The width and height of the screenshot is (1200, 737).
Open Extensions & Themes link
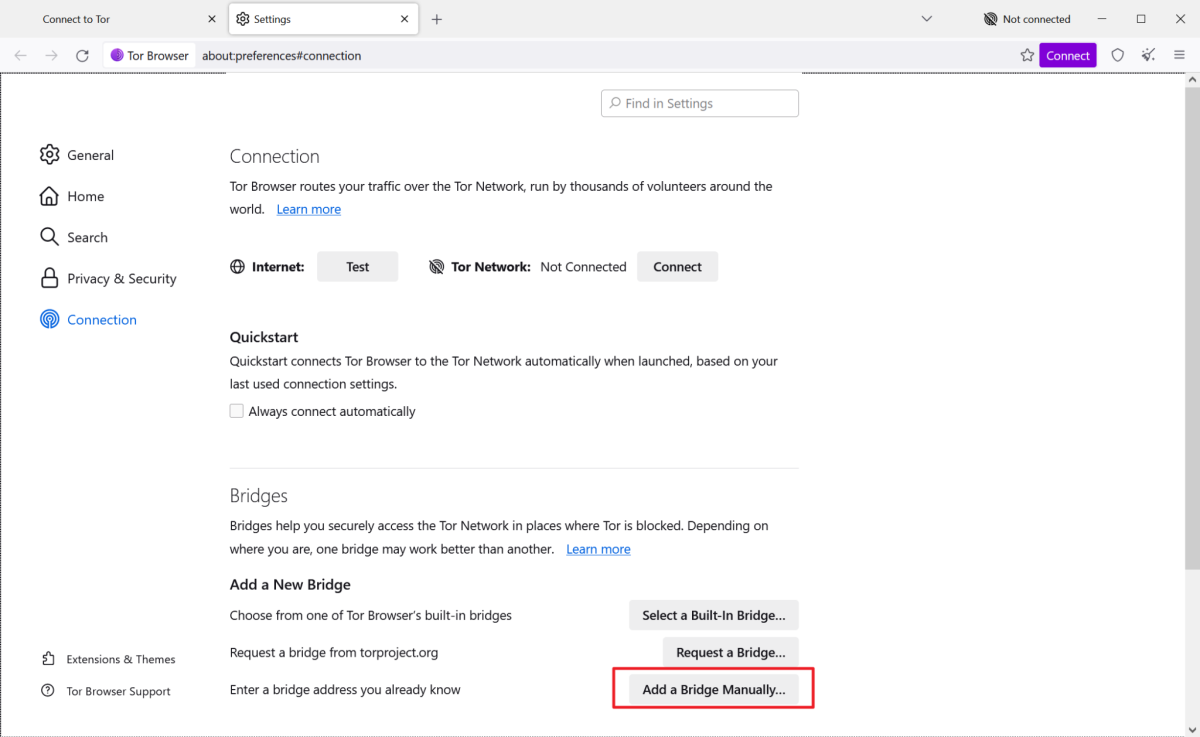121,659
